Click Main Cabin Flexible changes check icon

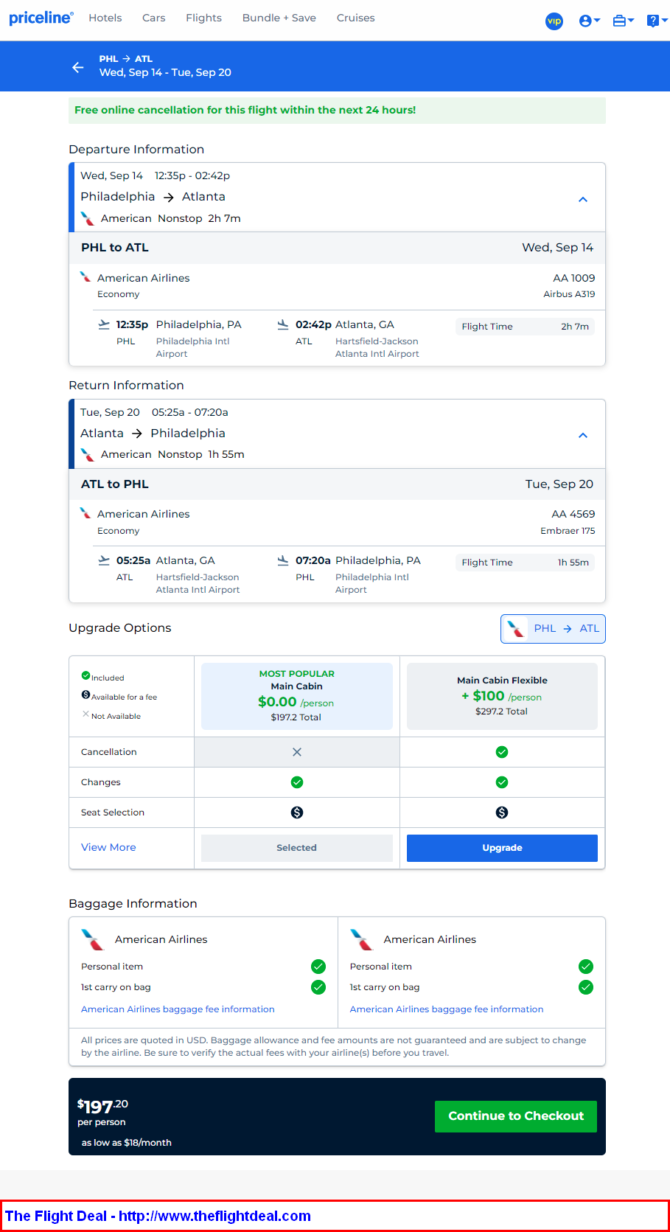pyautogui.click(x=502, y=782)
